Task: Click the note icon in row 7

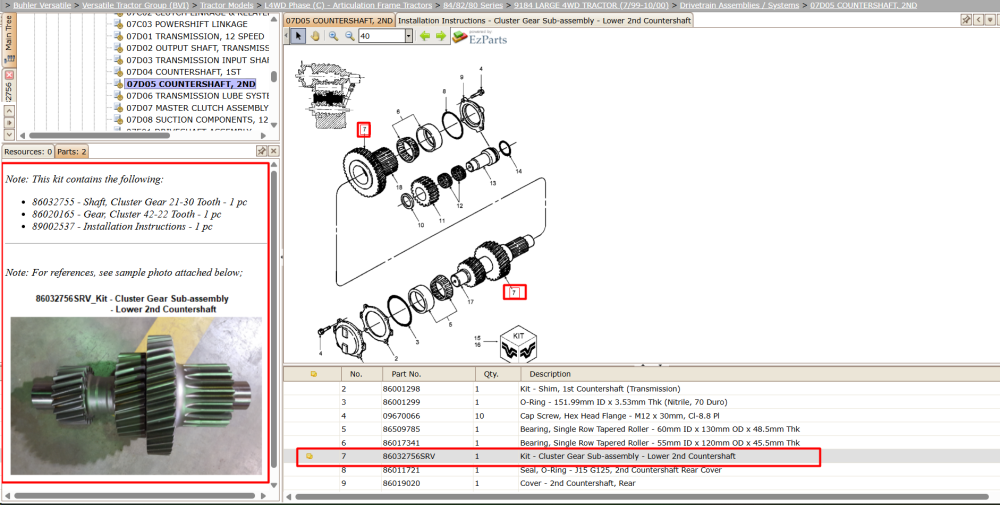Action: (x=309, y=457)
